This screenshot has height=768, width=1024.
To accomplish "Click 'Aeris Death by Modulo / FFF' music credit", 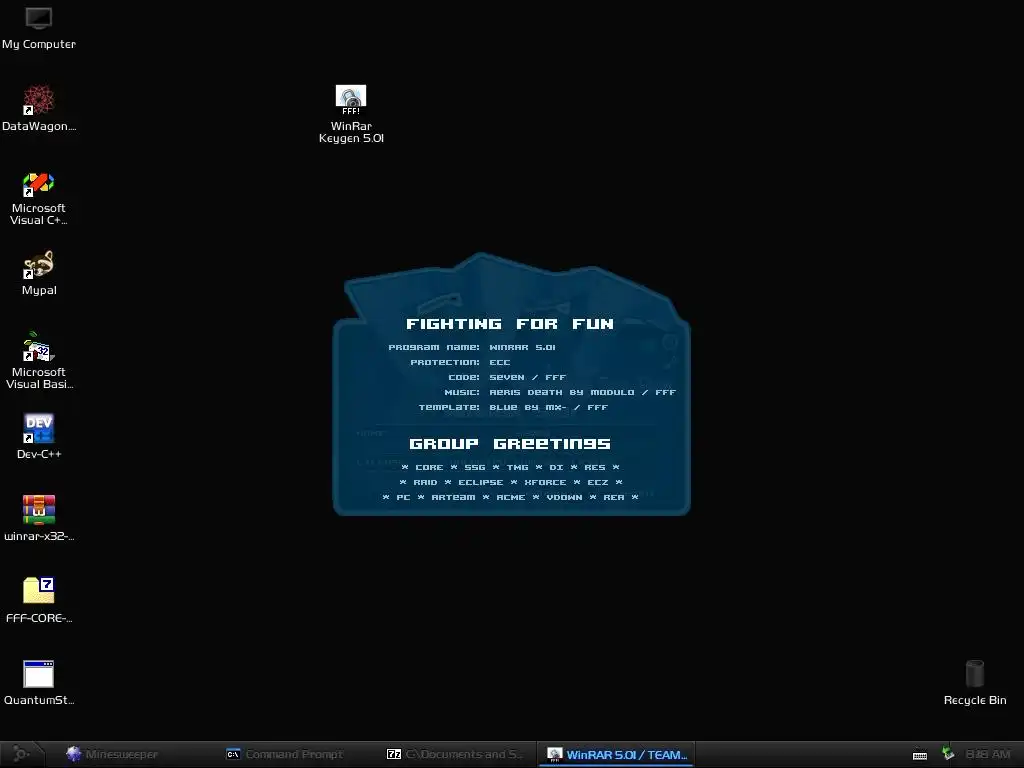I will (583, 392).
